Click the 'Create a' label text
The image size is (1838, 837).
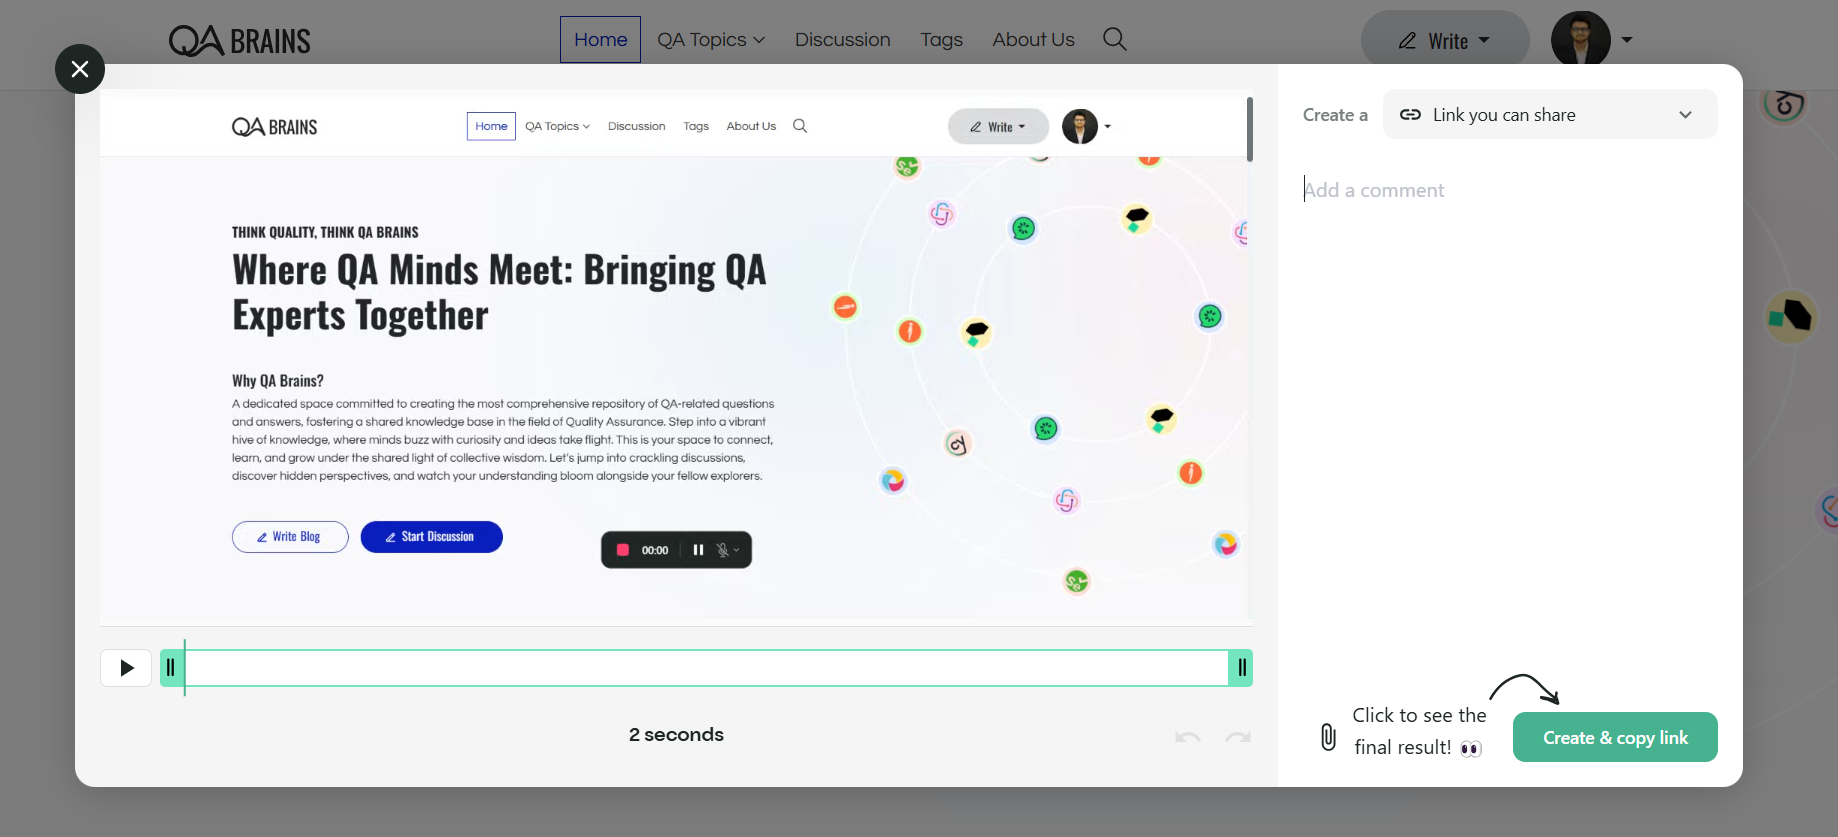coord(1335,115)
